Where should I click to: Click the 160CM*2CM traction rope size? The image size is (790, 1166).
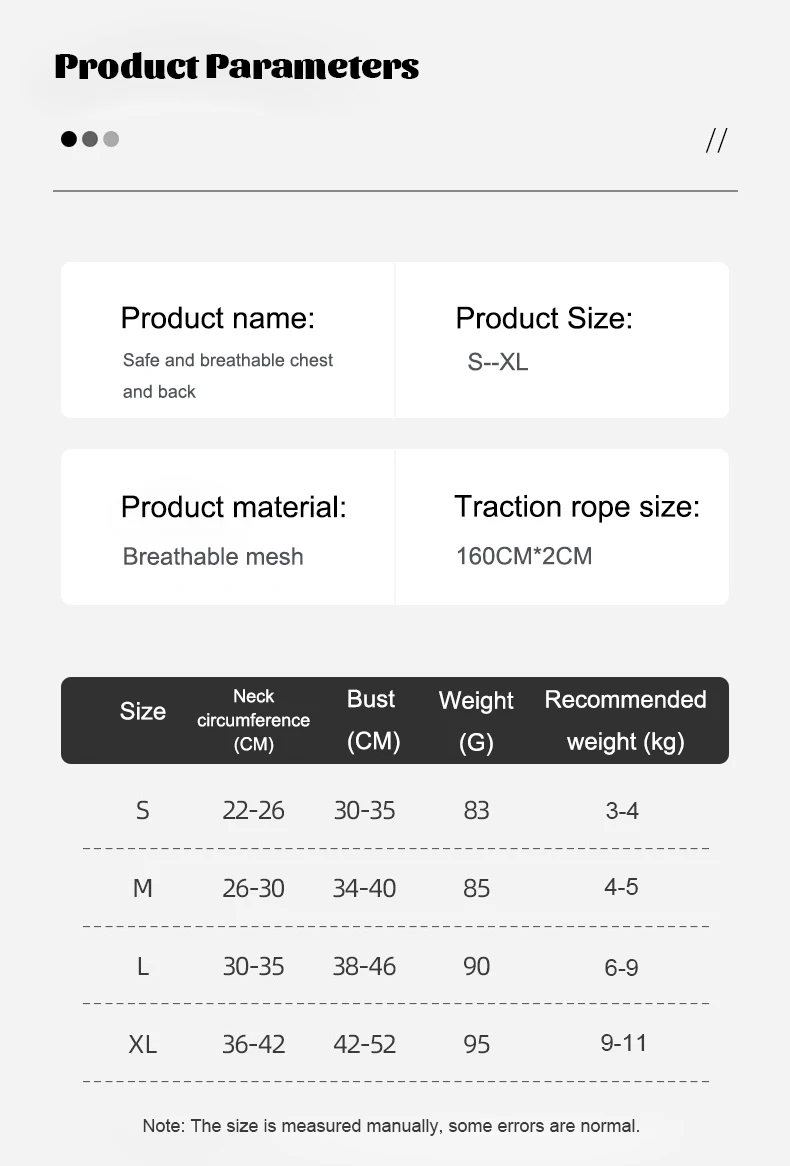point(524,555)
